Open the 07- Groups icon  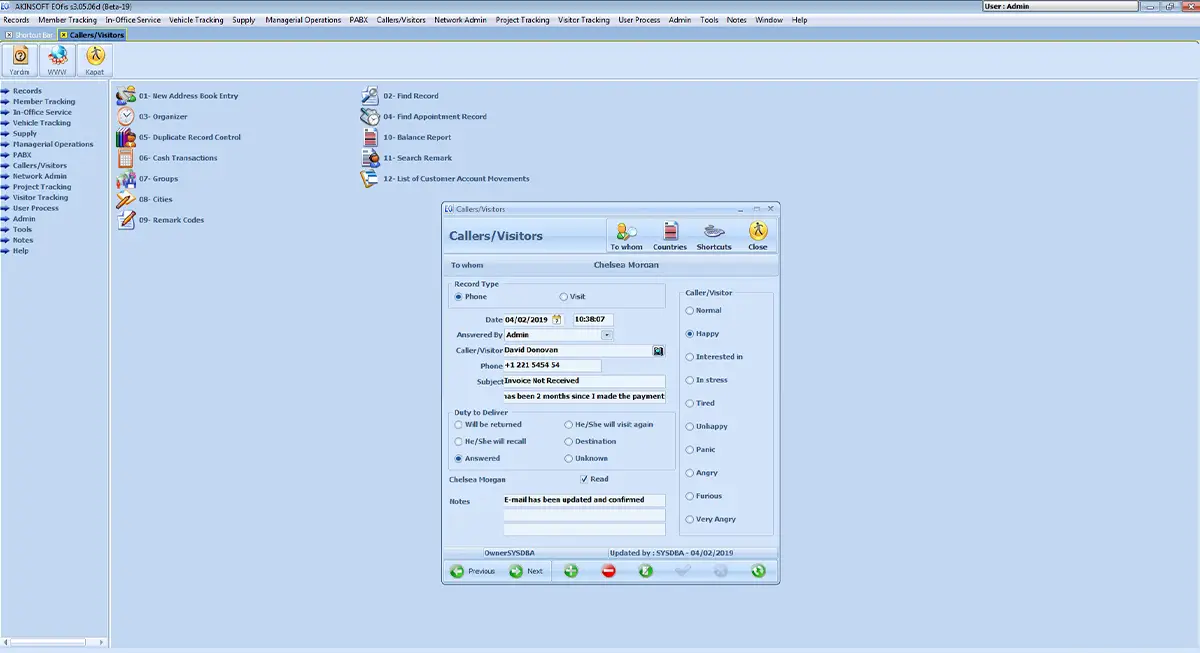125,178
